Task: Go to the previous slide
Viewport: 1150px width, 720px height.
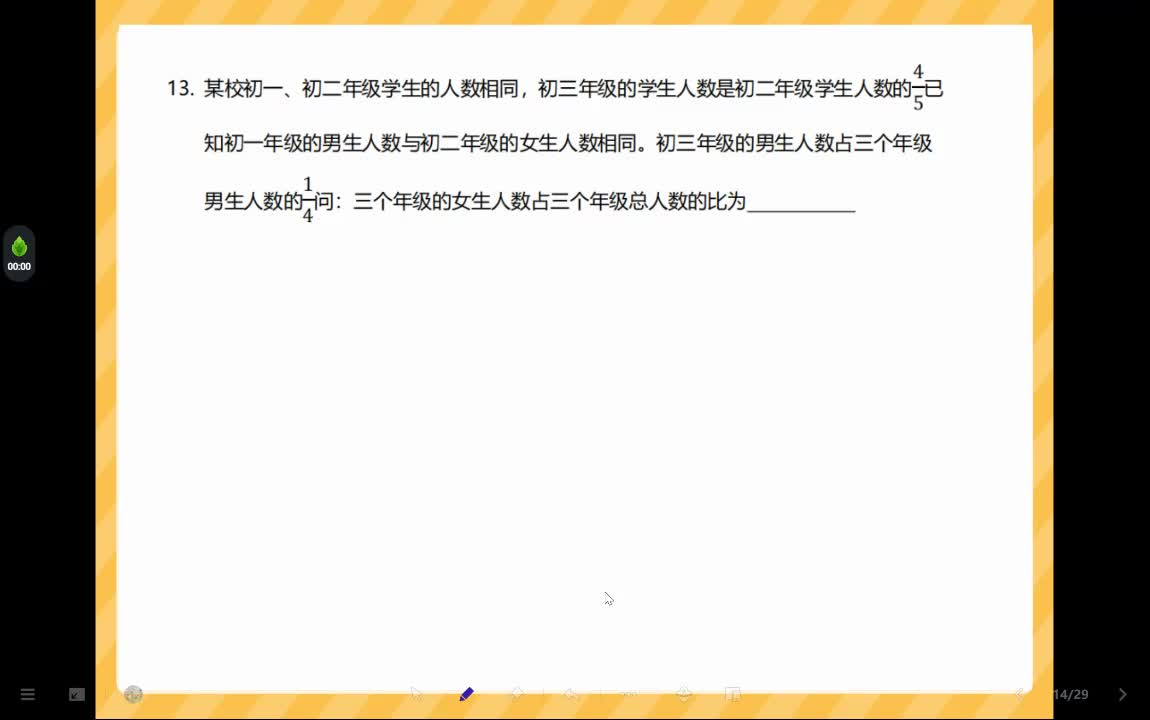Action: click(x=1019, y=694)
